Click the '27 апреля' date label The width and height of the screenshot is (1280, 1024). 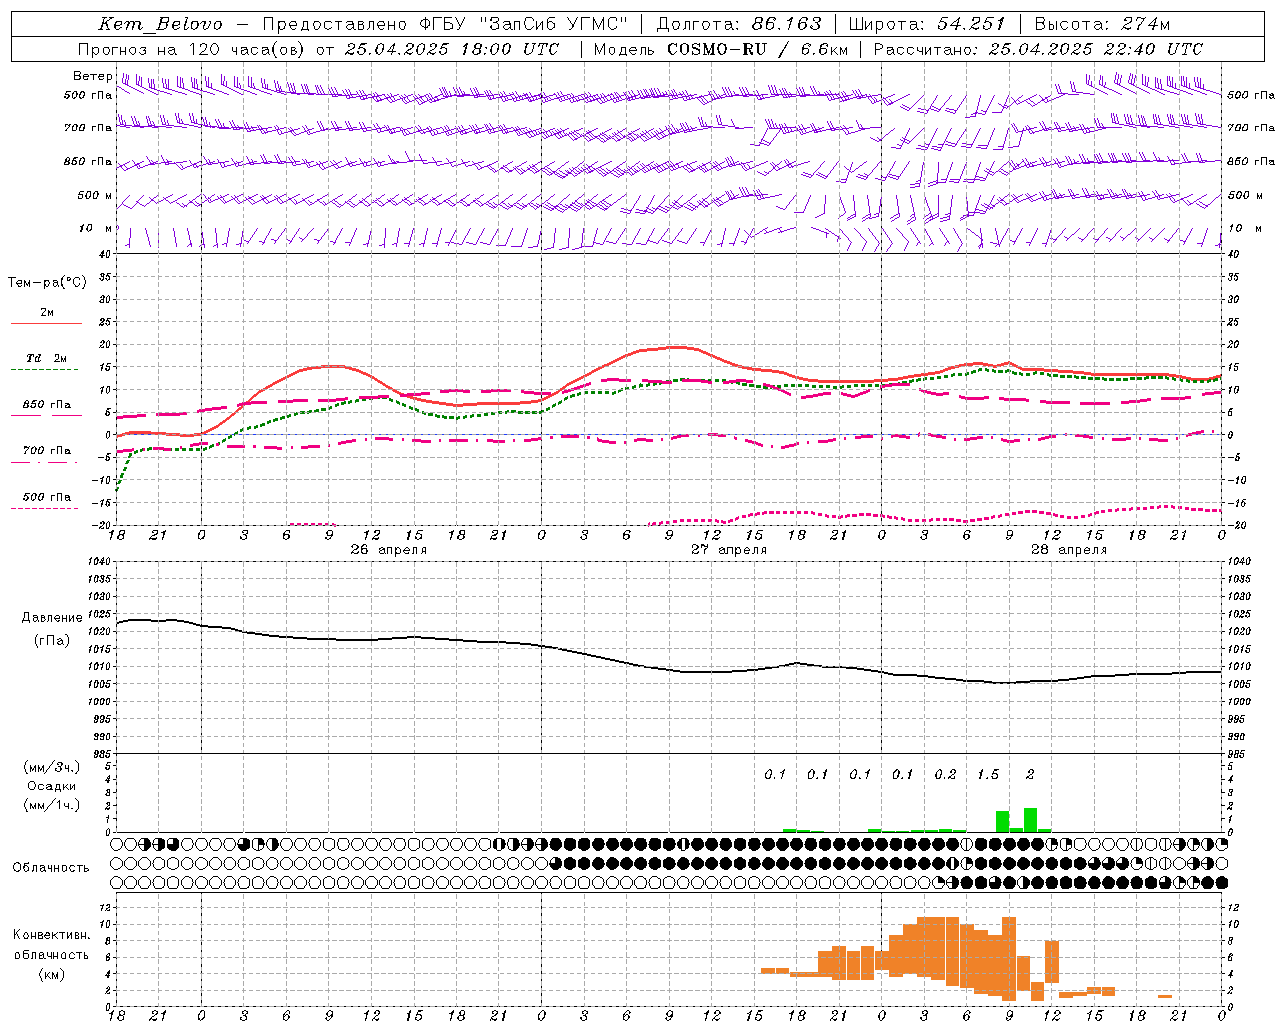click(729, 550)
